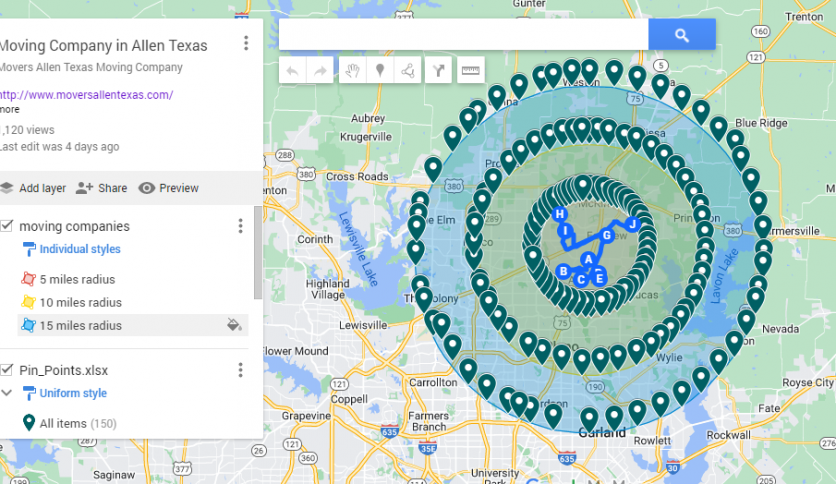Select the hand pan tool
Viewport: 836px width, 484px height.
coord(352,70)
